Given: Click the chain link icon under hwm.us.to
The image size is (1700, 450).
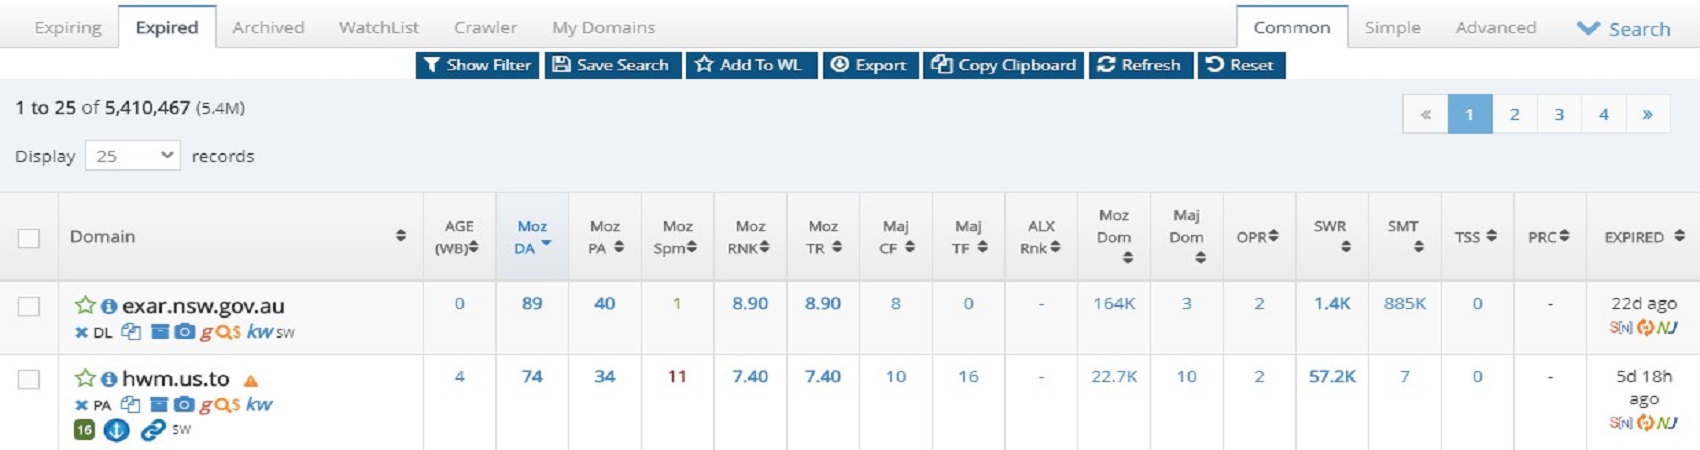Looking at the screenshot, I should [x=153, y=430].
